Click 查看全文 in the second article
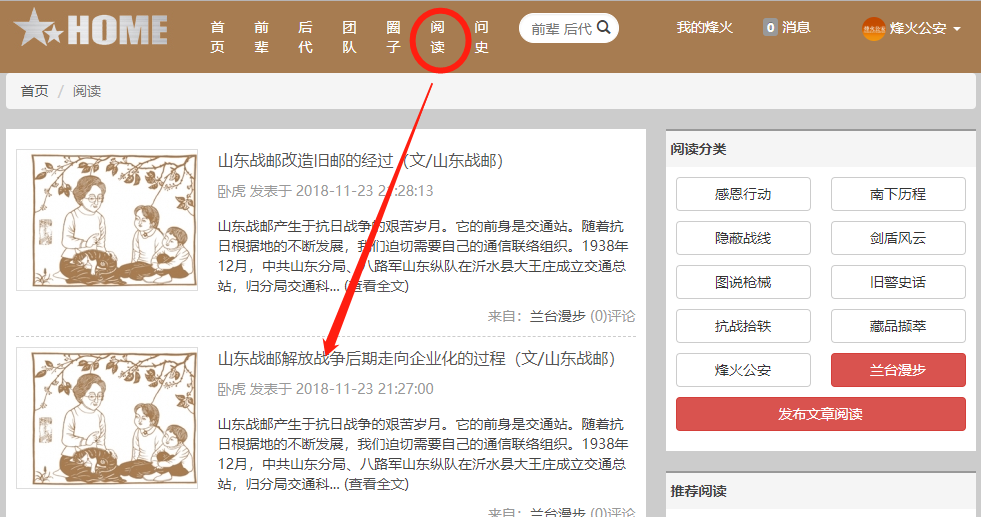Viewport: 981px width, 517px height. 376,484
